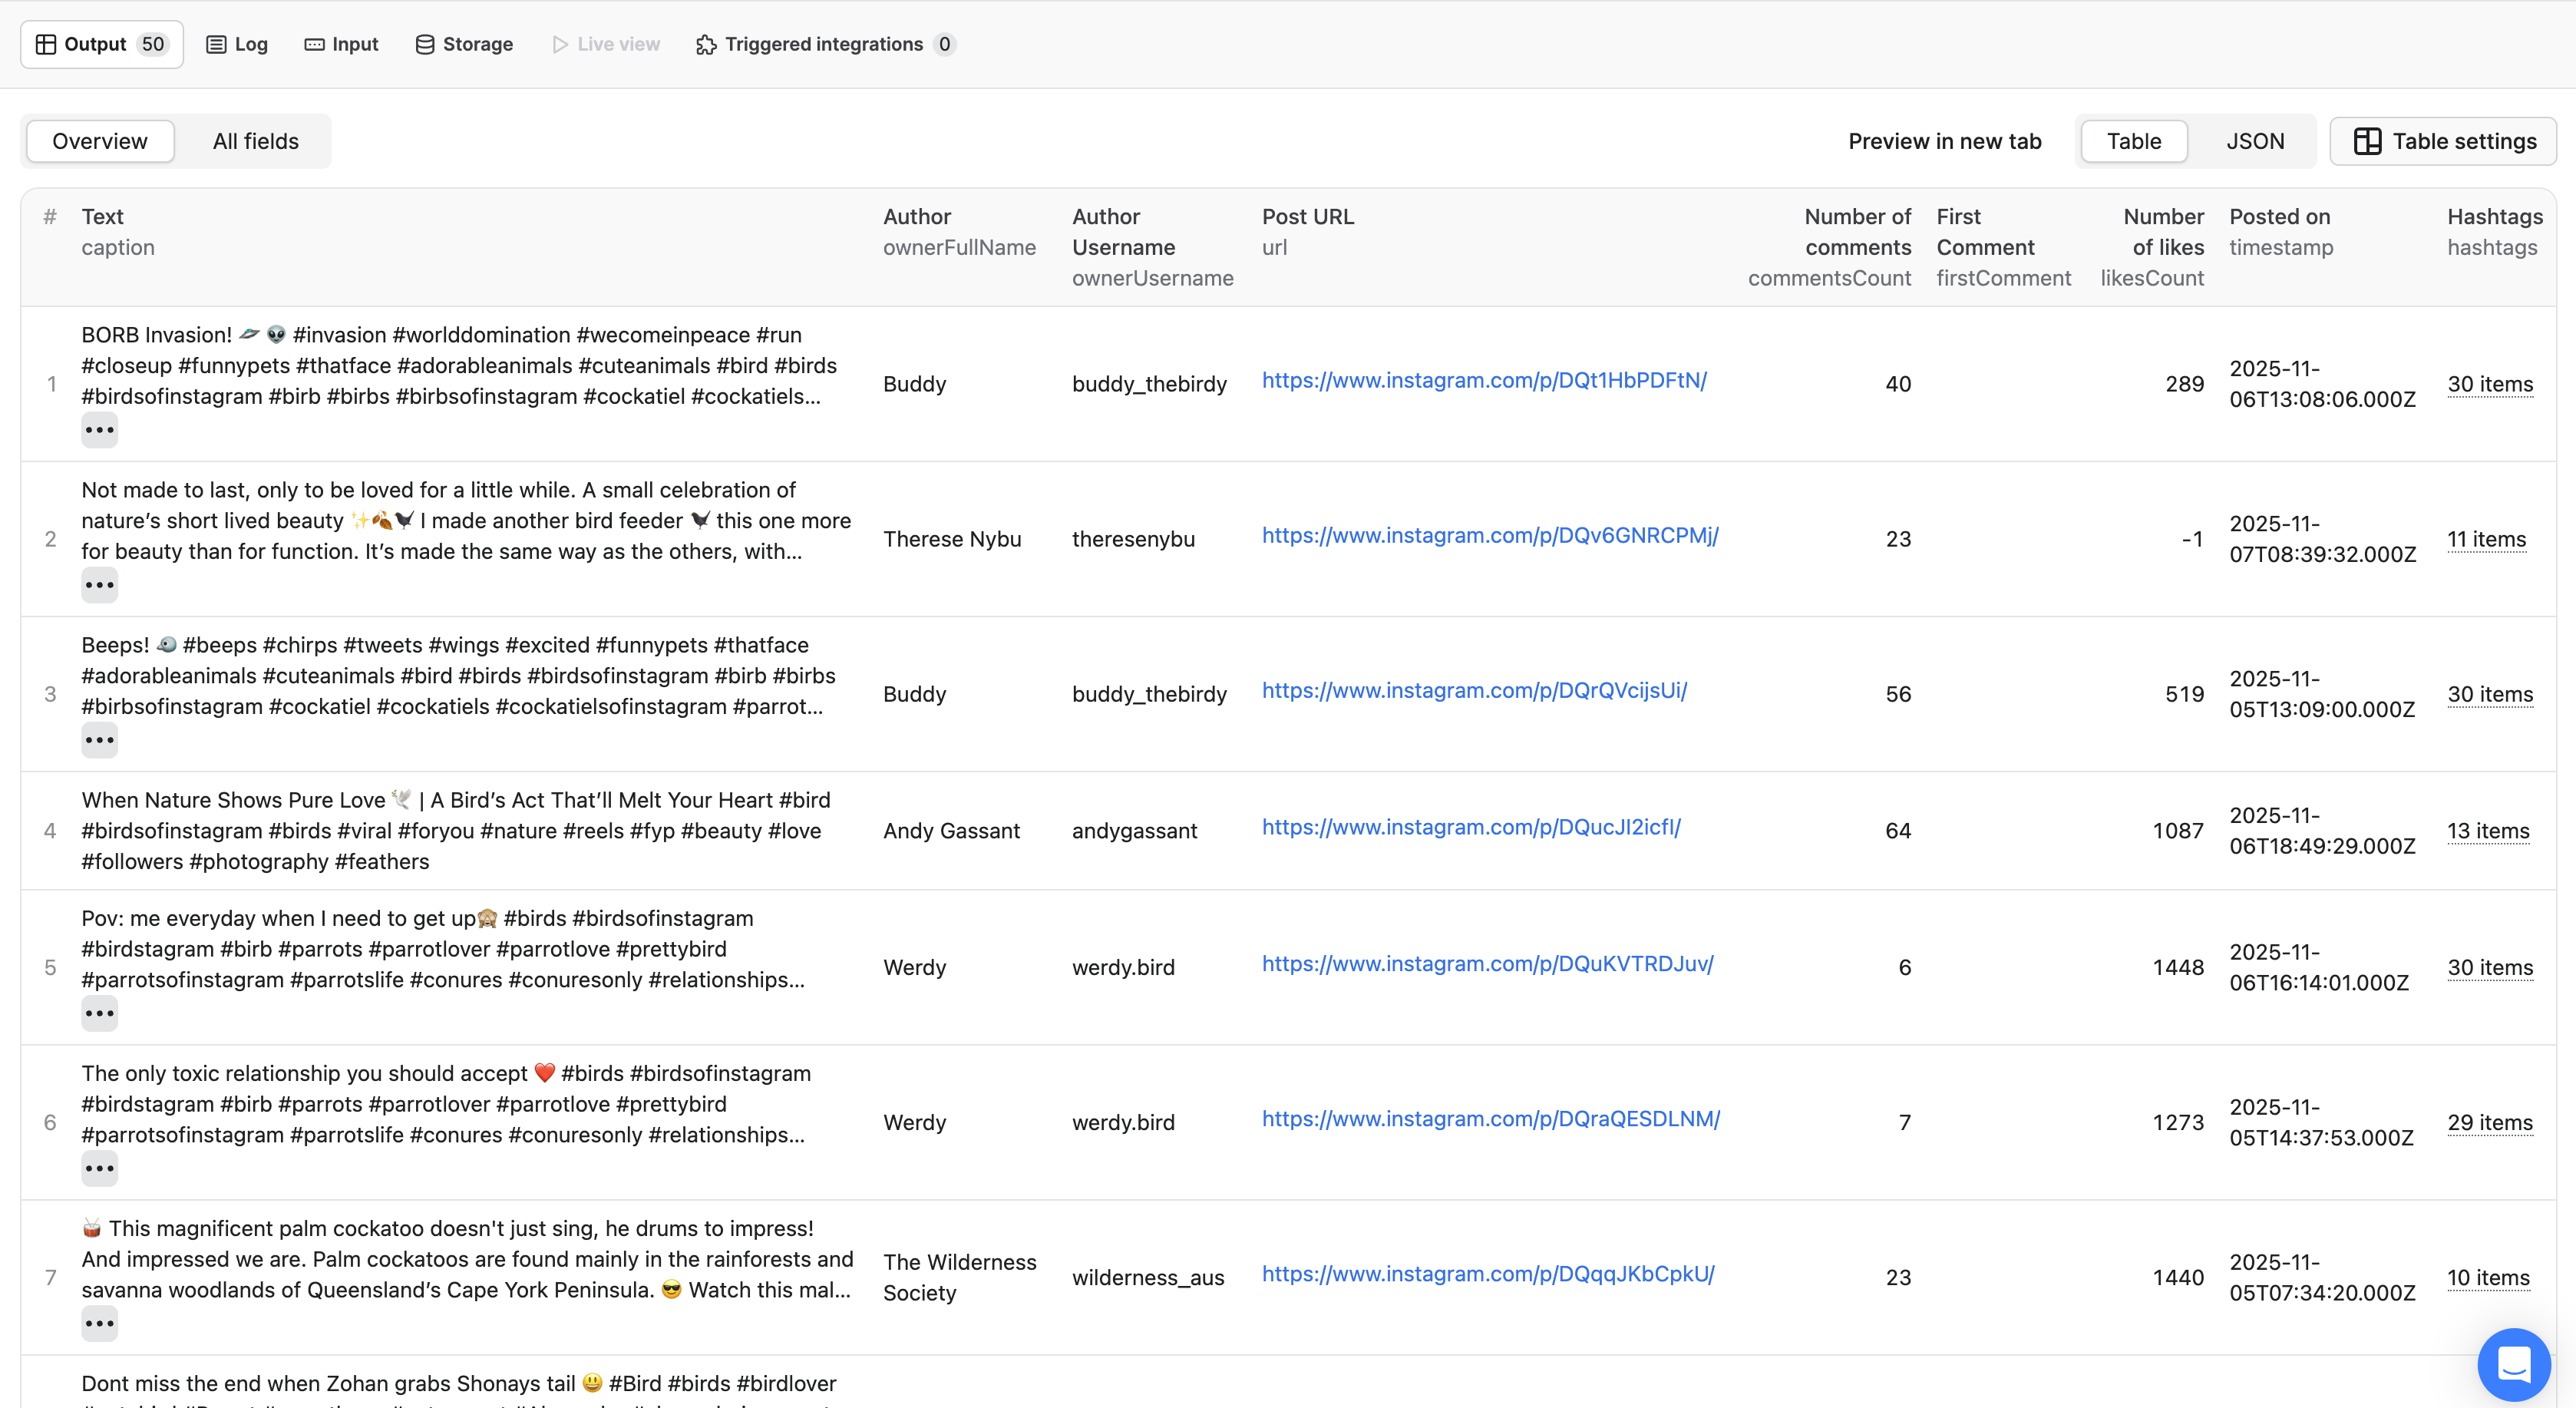Switch to the Log tab
Screen dimensions: 2576x1408
237,44
